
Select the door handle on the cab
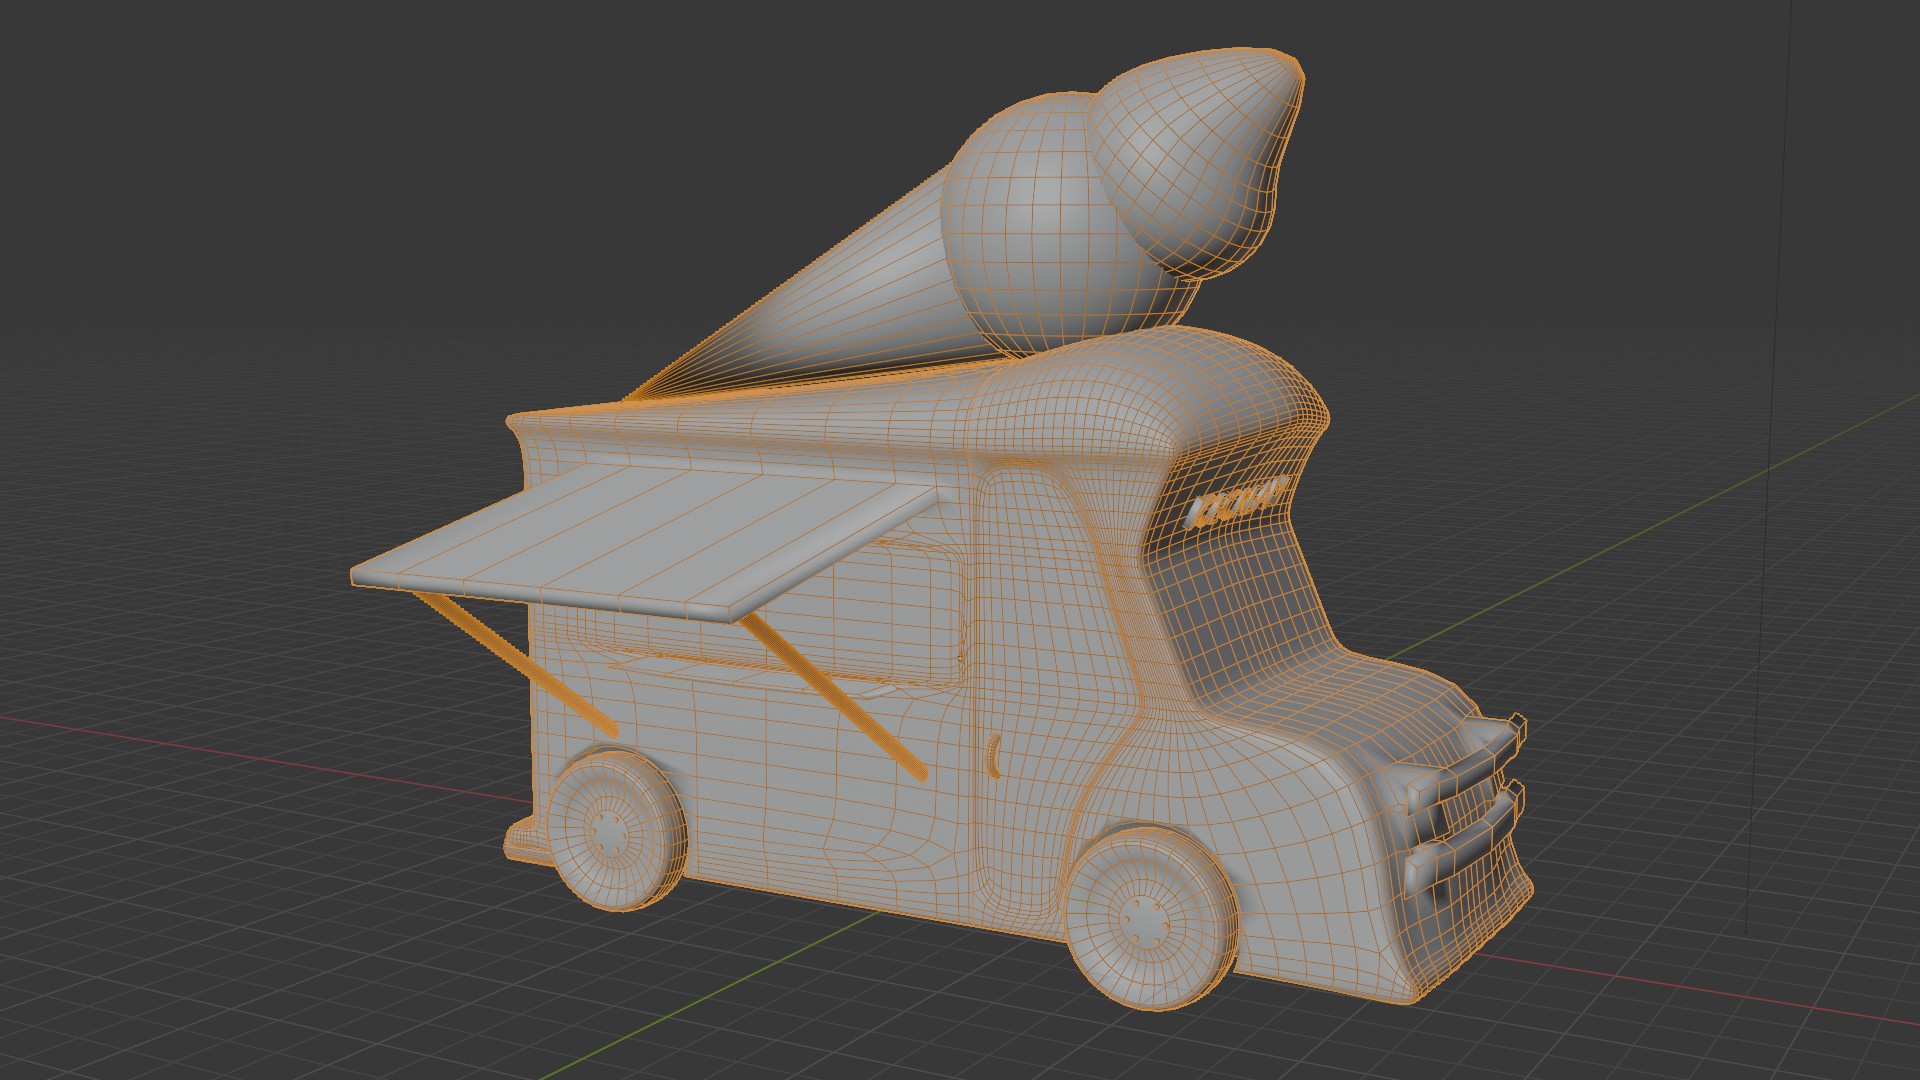click(993, 756)
